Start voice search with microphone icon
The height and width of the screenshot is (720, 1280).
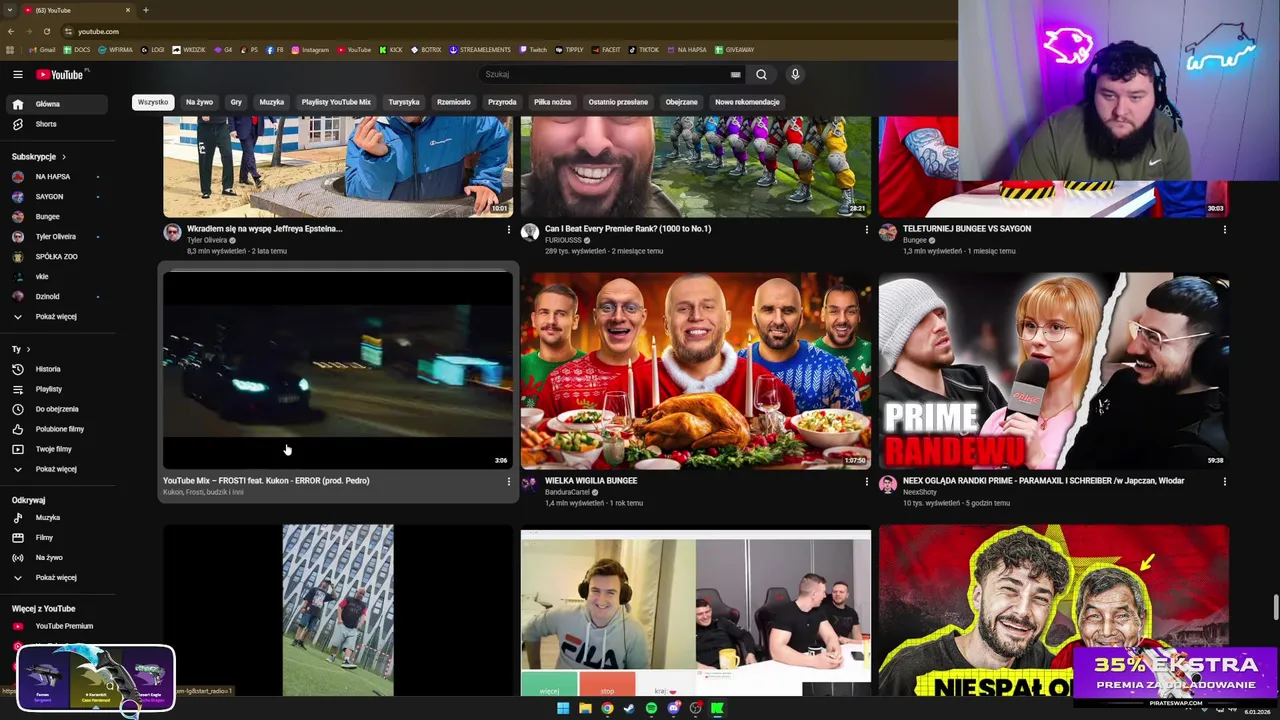click(x=795, y=74)
